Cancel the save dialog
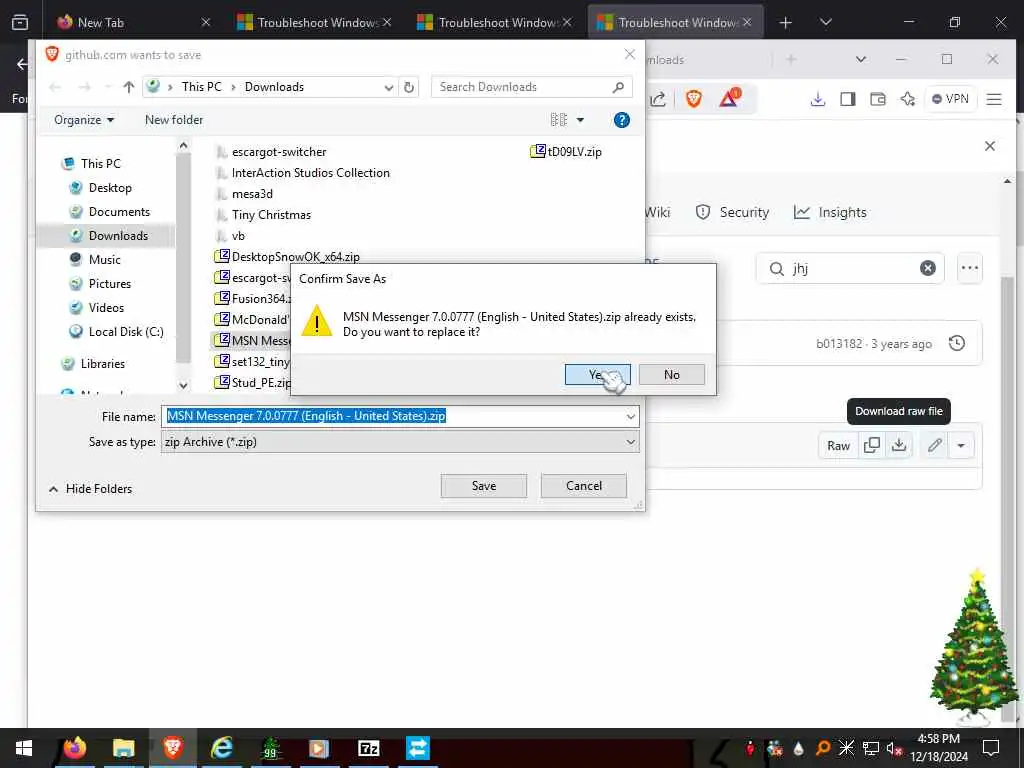The height and width of the screenshot is (768, 1024). tap(583, 486)
